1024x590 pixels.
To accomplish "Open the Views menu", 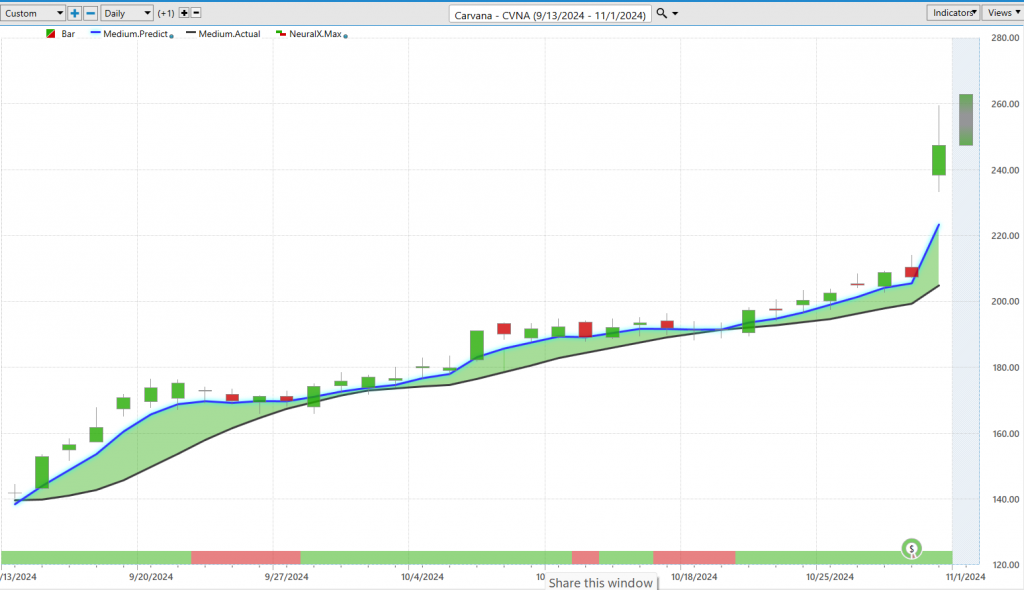I will (1001, 13).
